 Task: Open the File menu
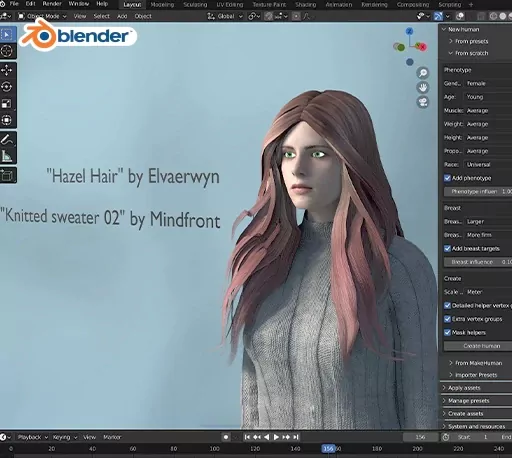pos(14,4)
